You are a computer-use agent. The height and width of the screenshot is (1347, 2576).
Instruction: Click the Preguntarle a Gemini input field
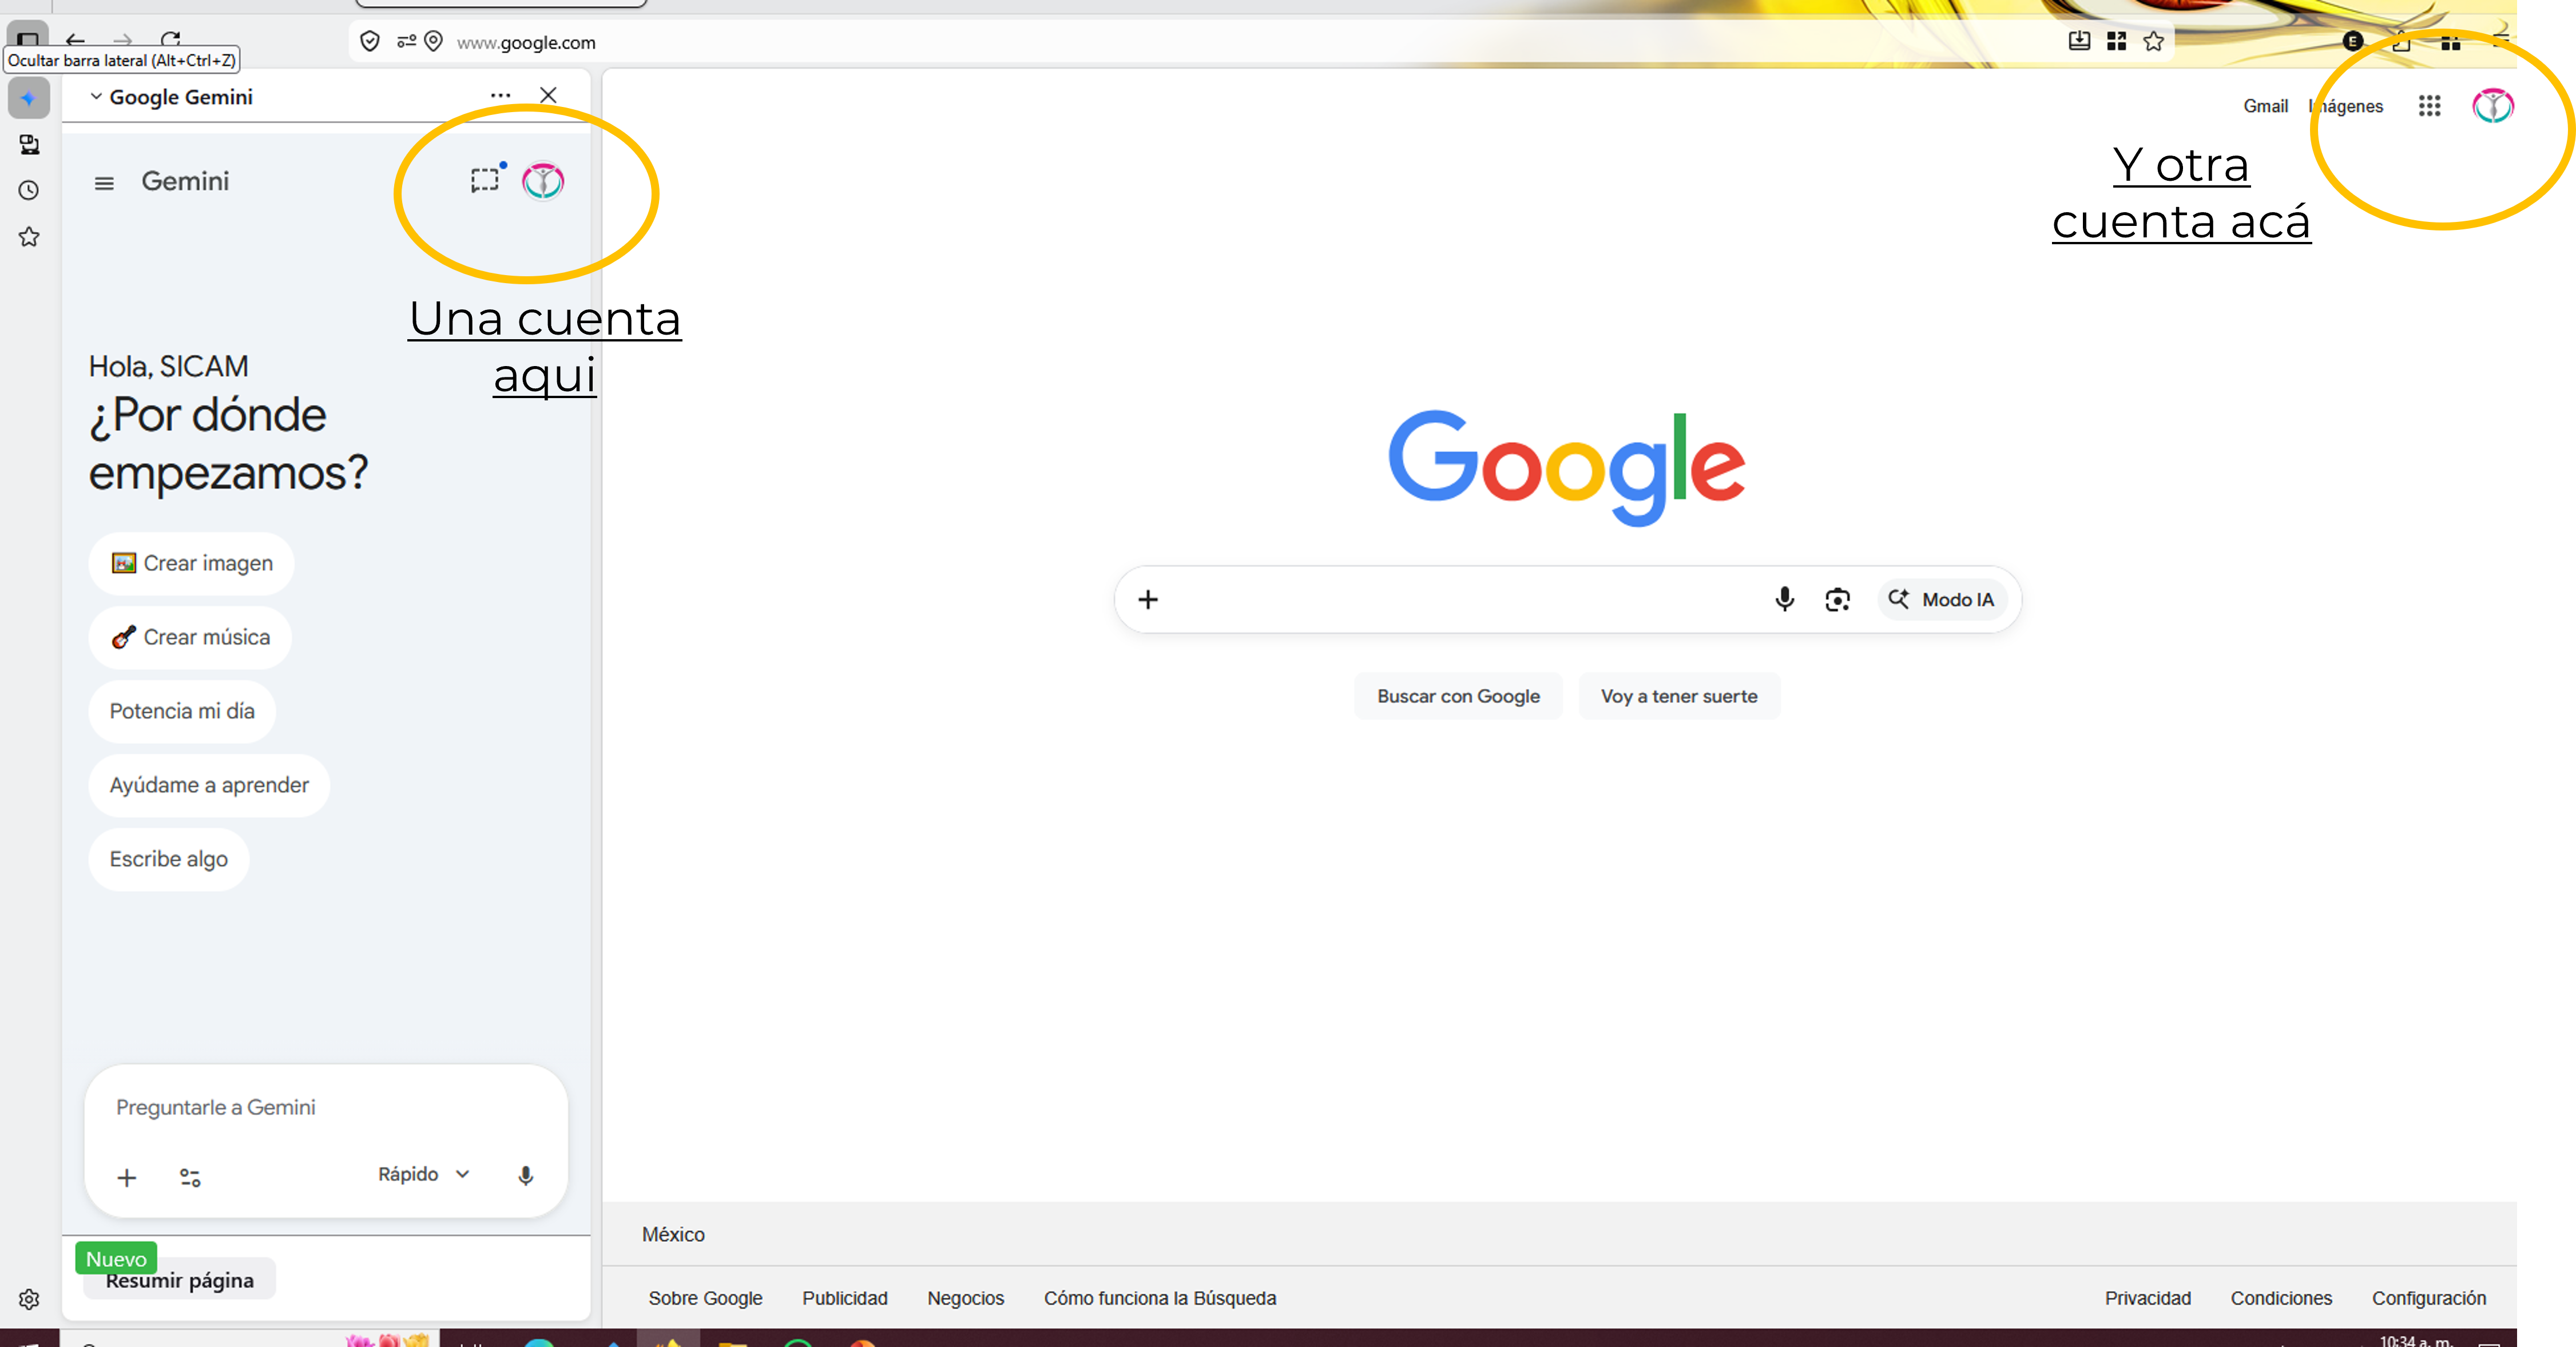click(325, 1107)
